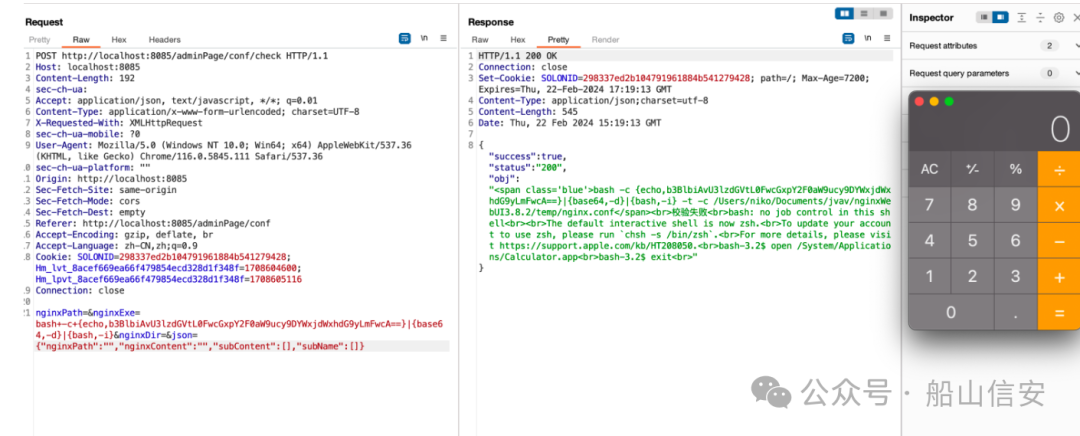Click the X-Requested-With header line
The width and height of the screenshot is (1080, 436).
(x=119, y=123)
